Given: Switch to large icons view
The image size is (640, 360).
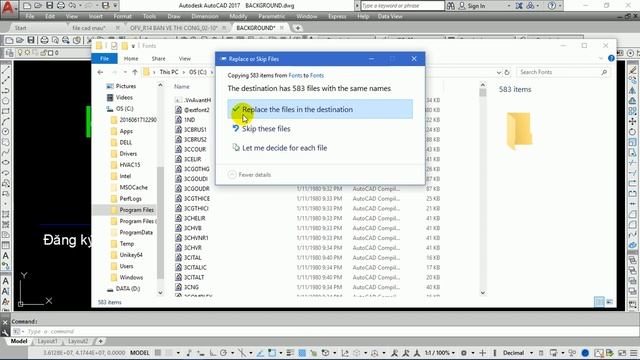Looking at the screenshot, I should click(610, 302).
